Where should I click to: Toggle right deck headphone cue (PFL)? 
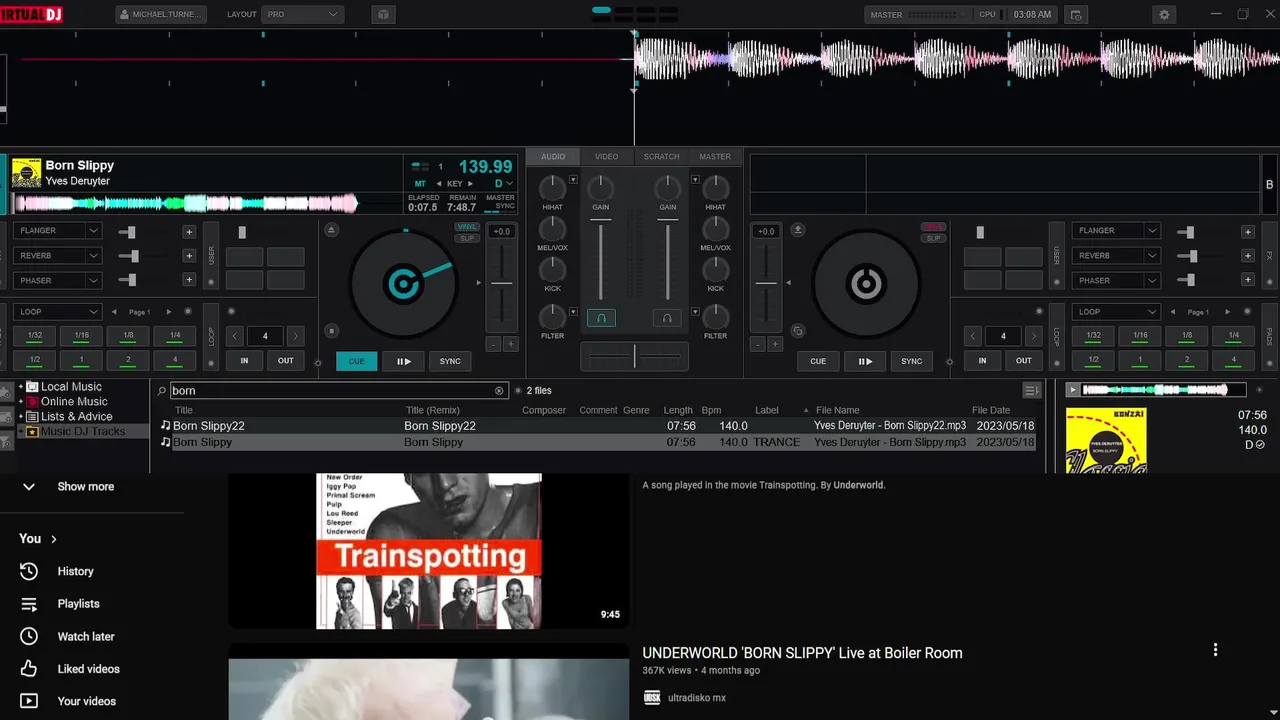[x=667, y=318]
